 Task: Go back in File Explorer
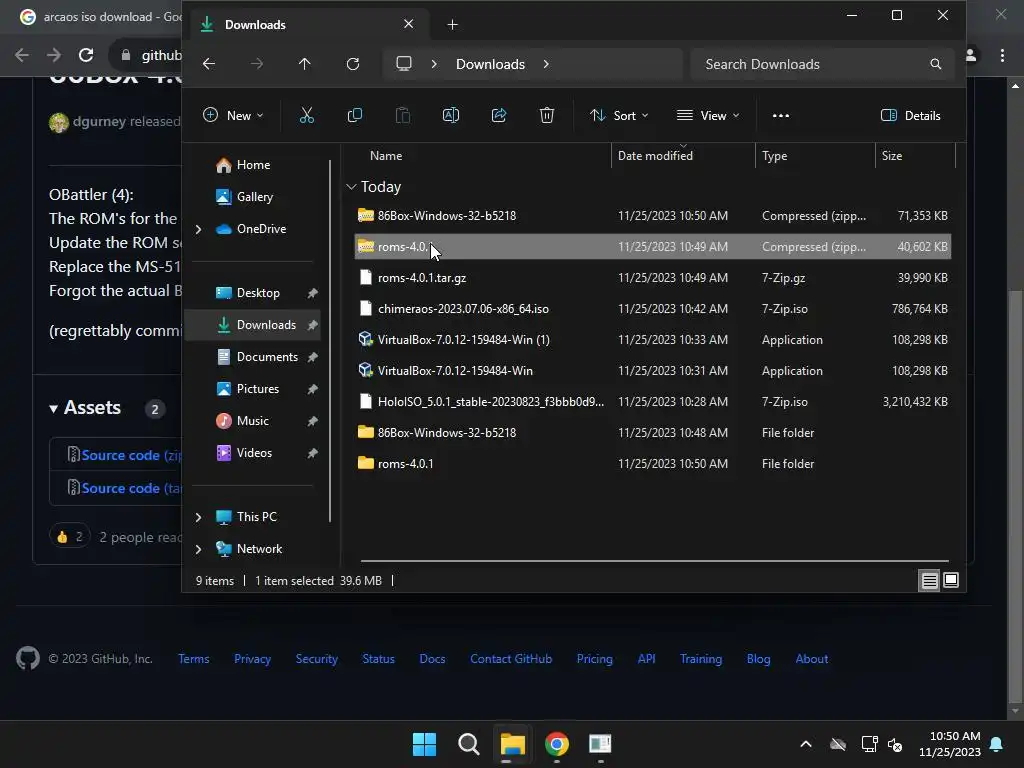209,64
